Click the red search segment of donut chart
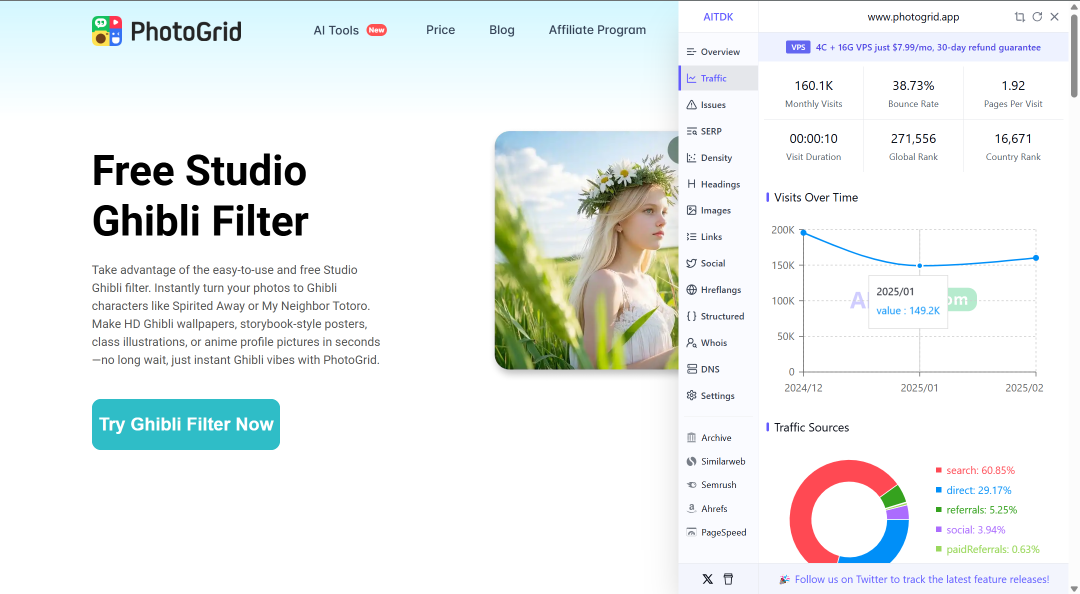This screenshot has width=1080, height=594. coord(804,500)
